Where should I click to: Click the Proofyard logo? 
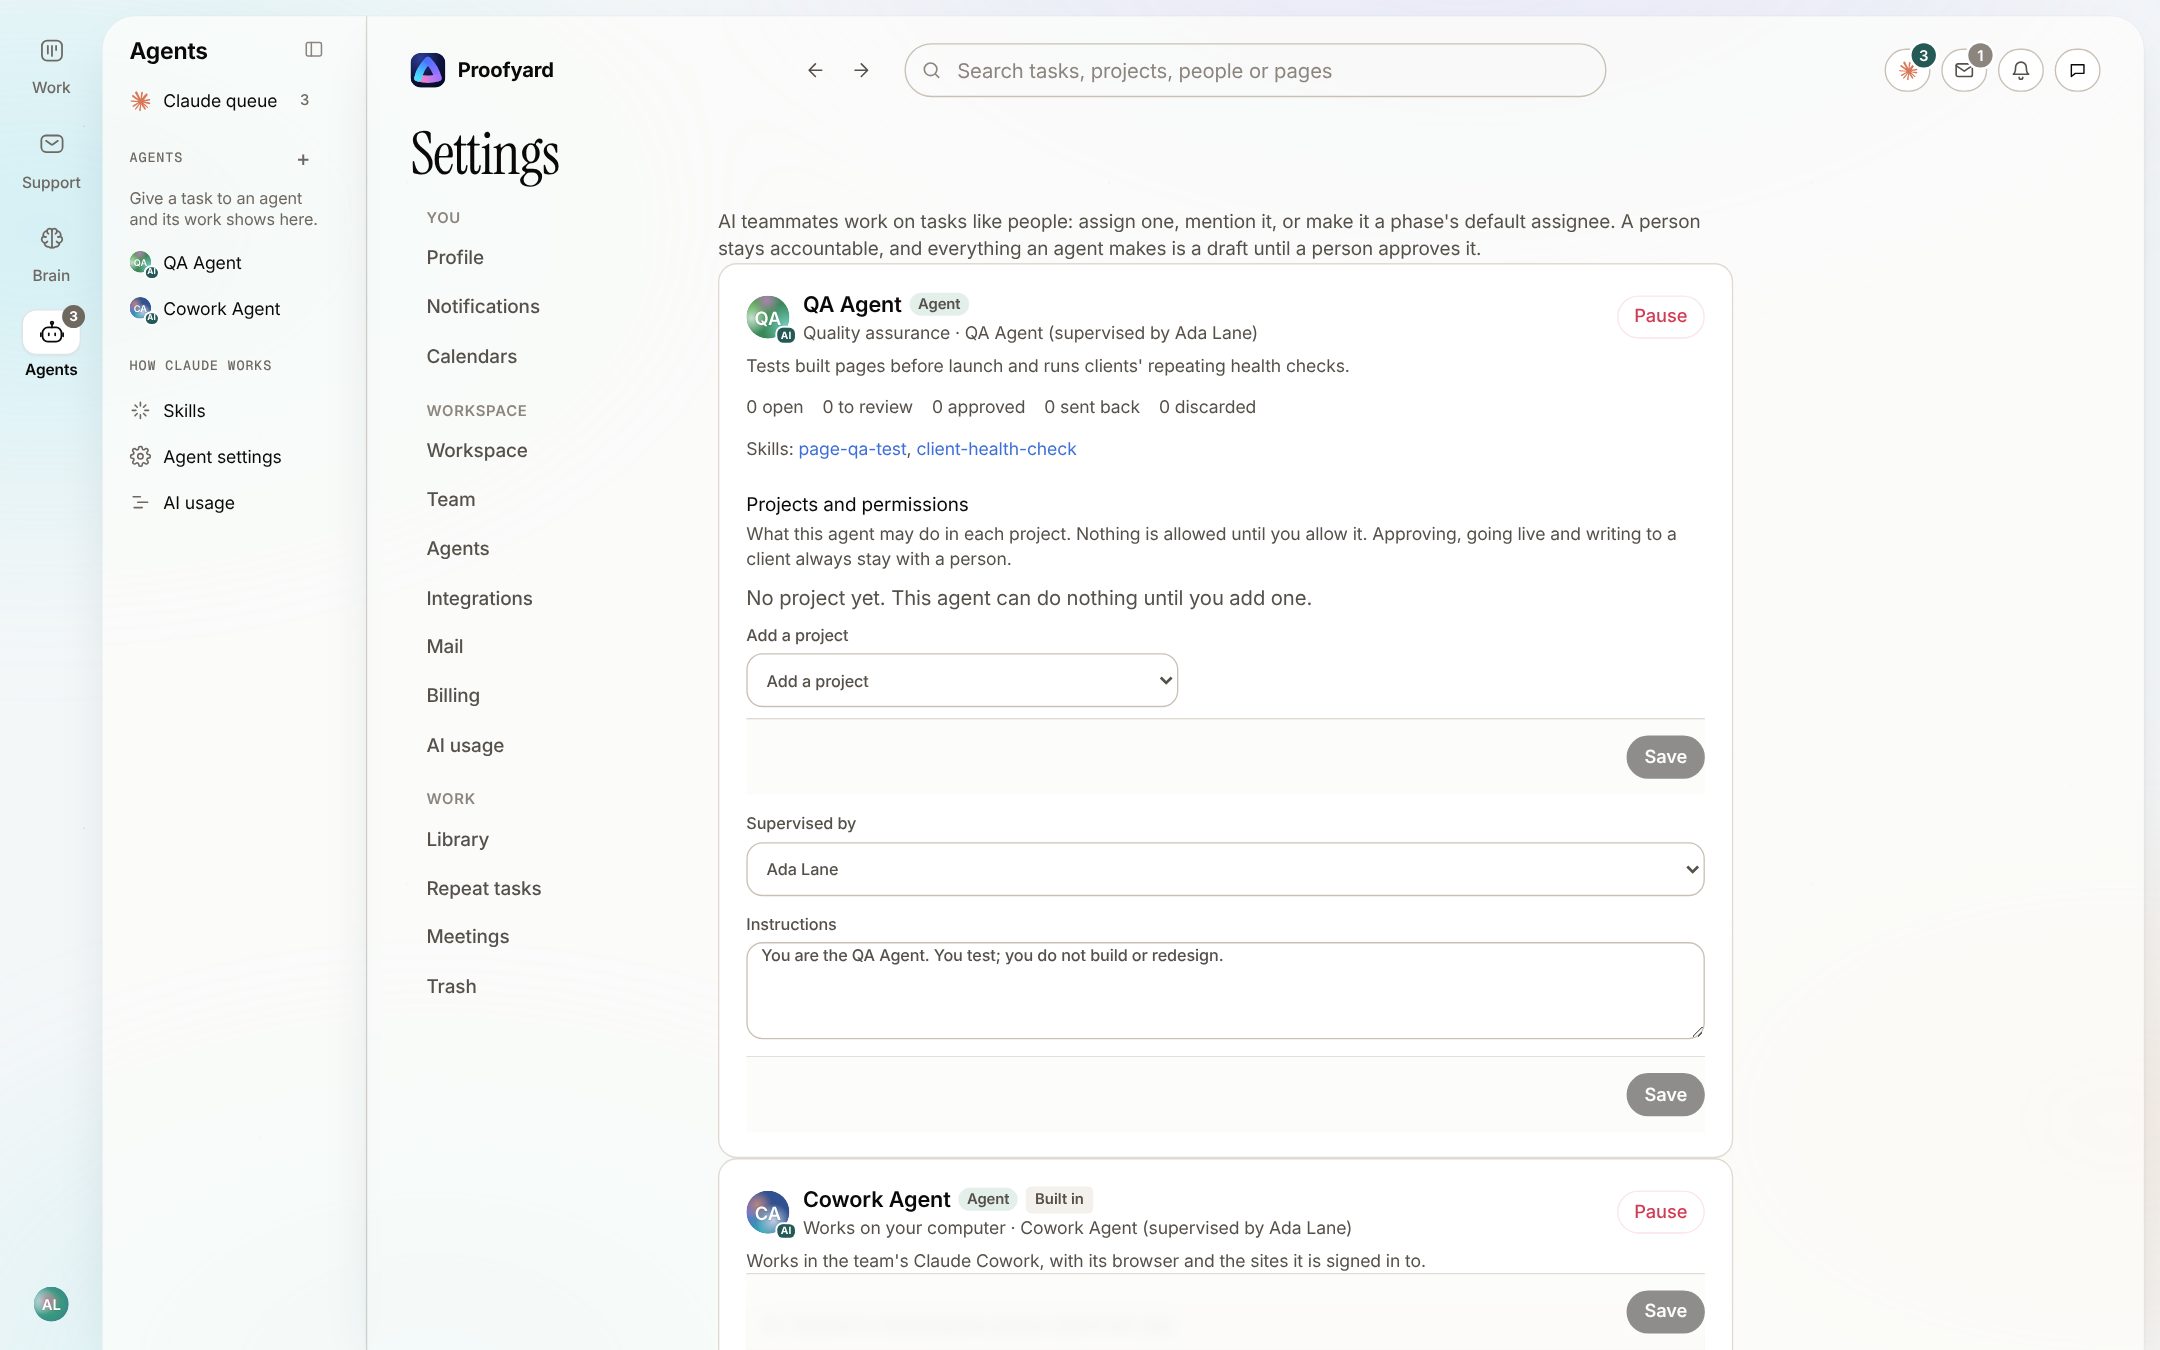click(x=428, y=70)
